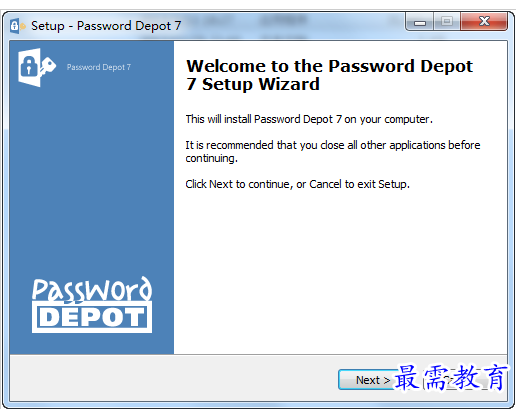Click the gray footer bar left of Next
The width and height of the screenshot is (516, 409).
pos(173,378)
